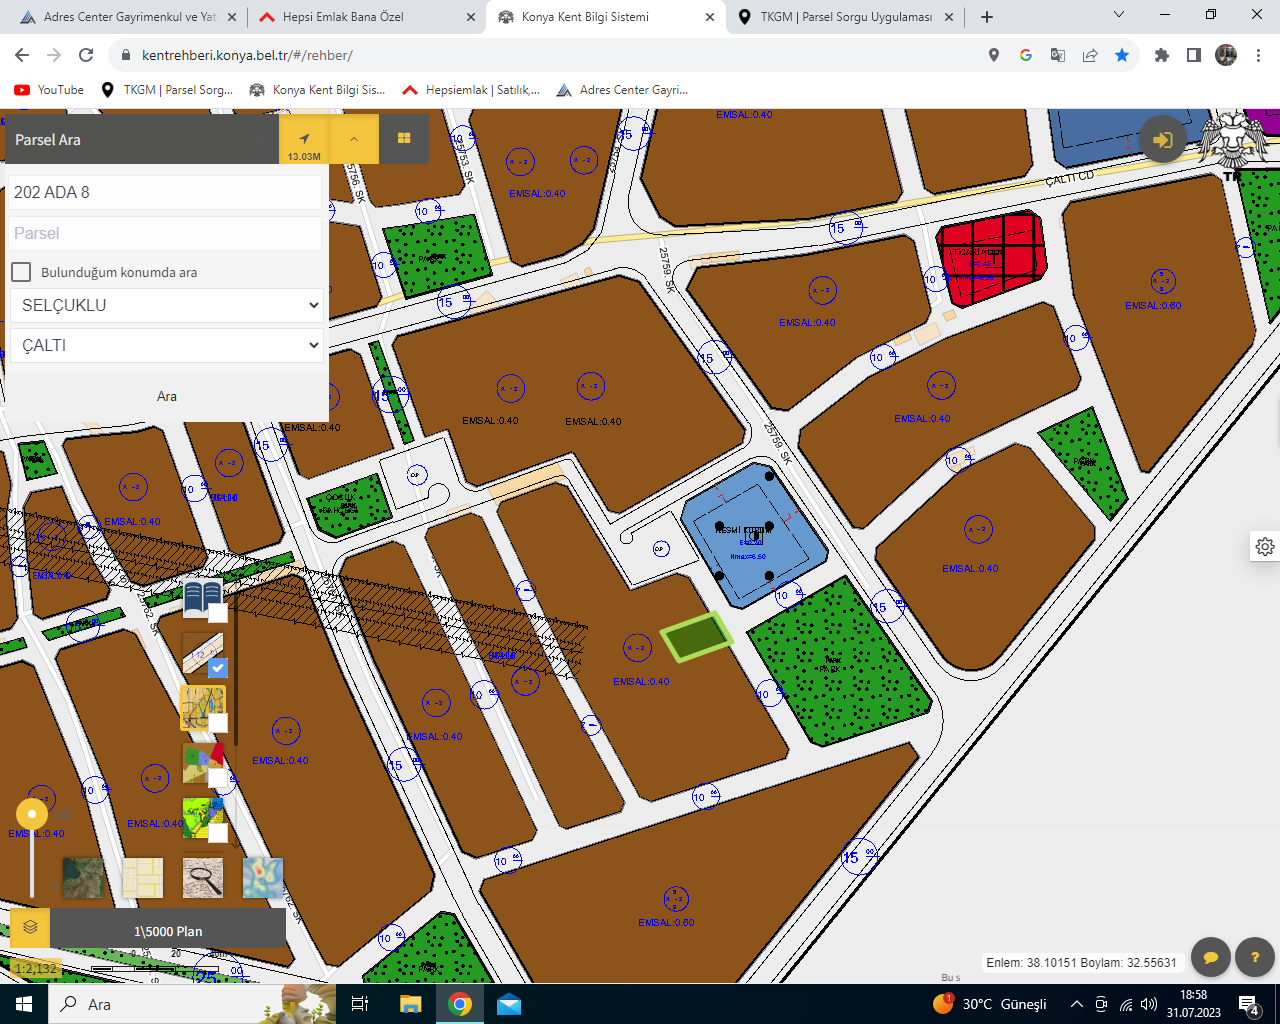Screen dimensions: 1280x1024
Task: Click the browser forward arrow
Action: pos(54,55)
